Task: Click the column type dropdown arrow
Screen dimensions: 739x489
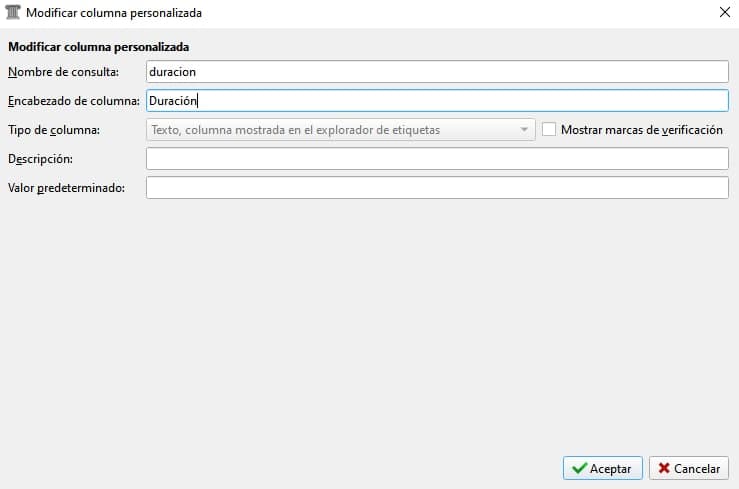Action: 524,130
